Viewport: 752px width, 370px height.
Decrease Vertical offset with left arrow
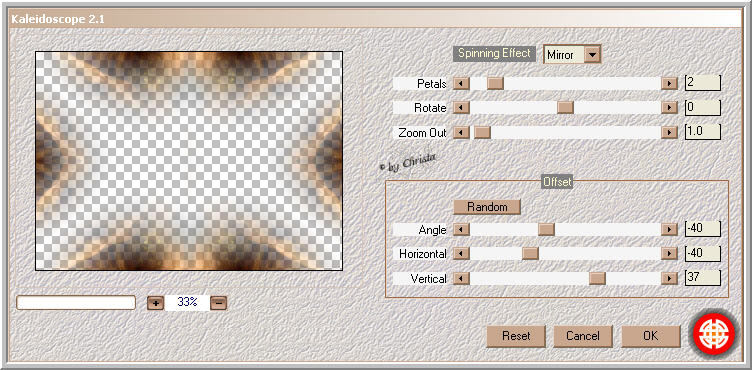click(x=461, y=278)
